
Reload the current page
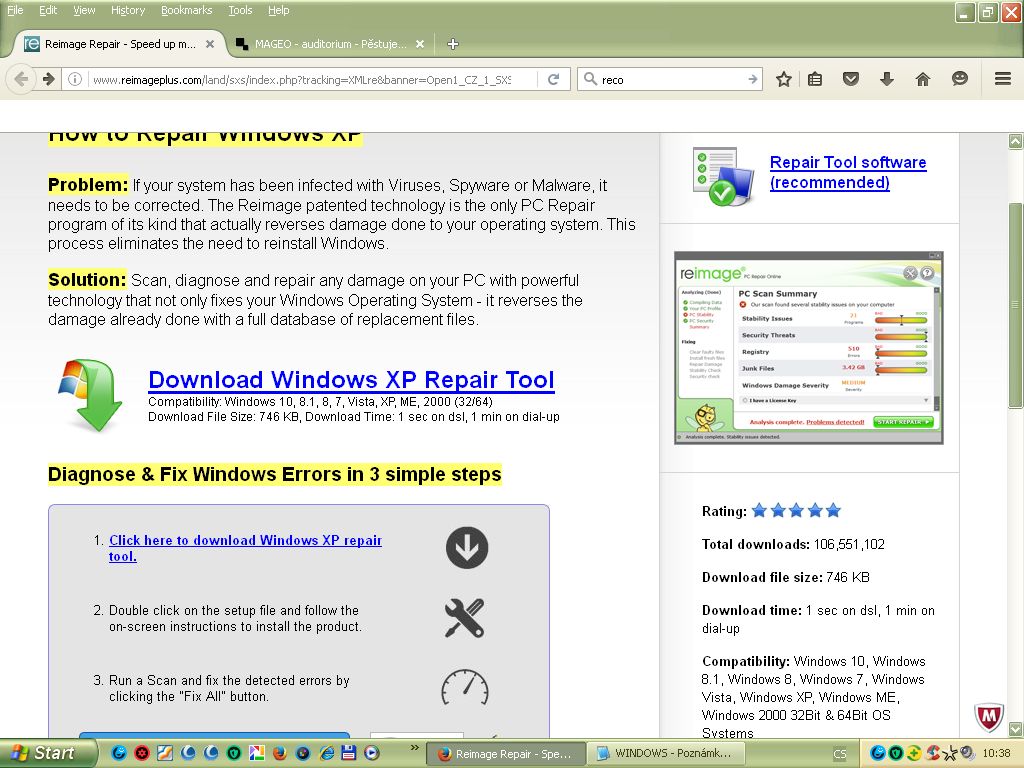click(554, 79)
